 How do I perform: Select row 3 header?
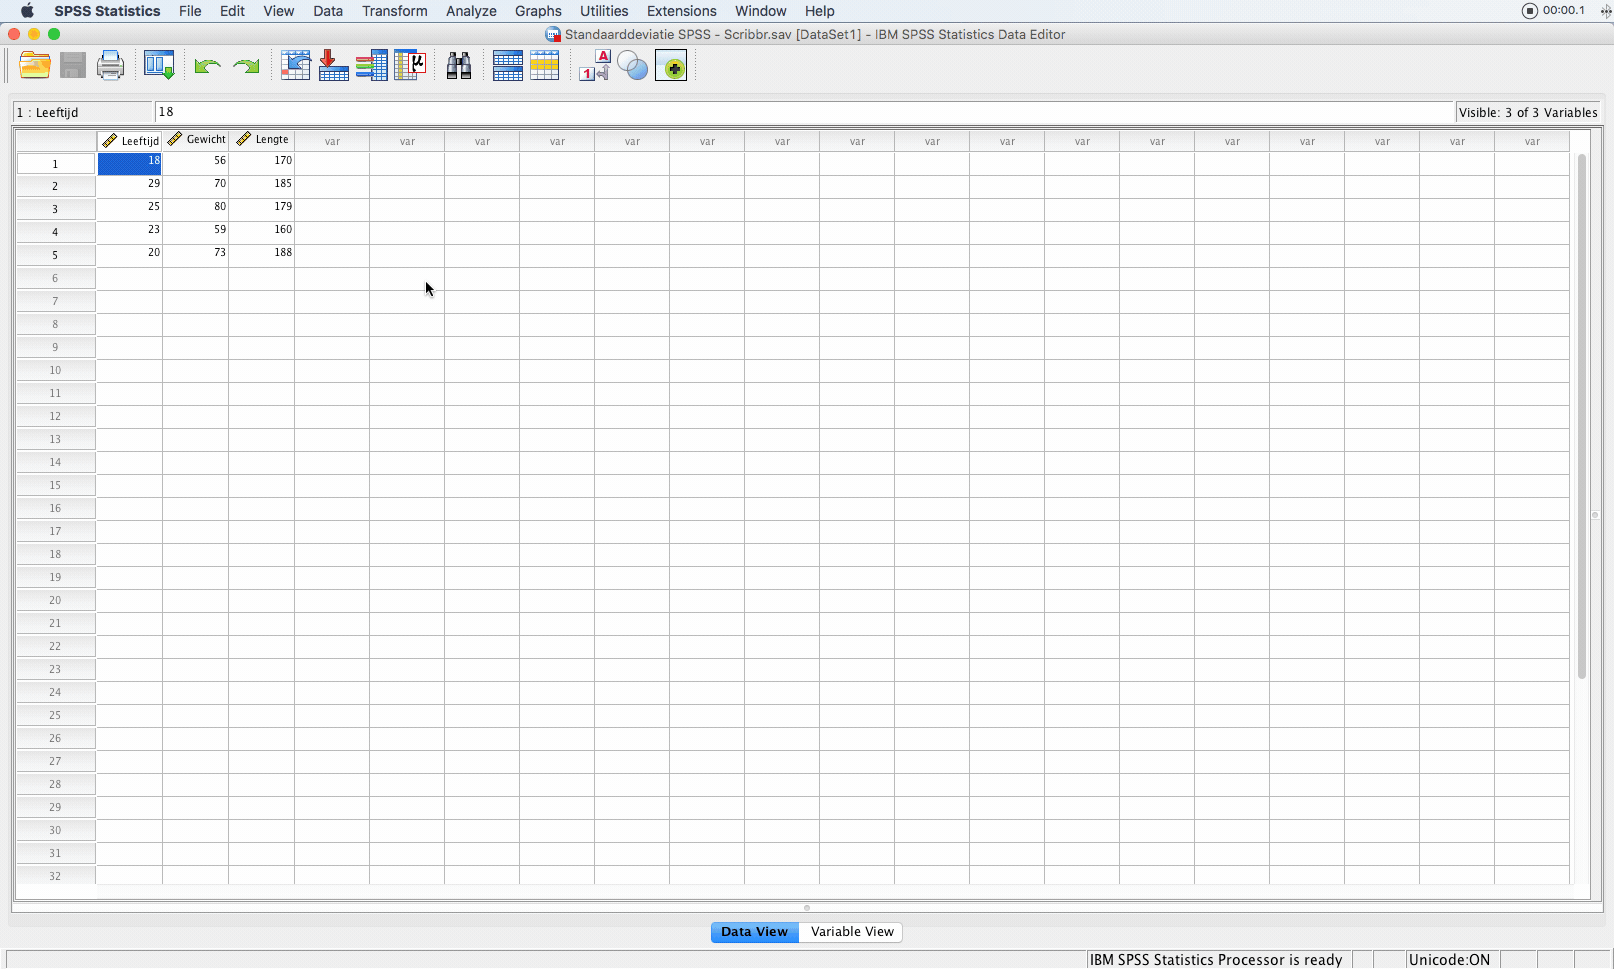[56, 209]
